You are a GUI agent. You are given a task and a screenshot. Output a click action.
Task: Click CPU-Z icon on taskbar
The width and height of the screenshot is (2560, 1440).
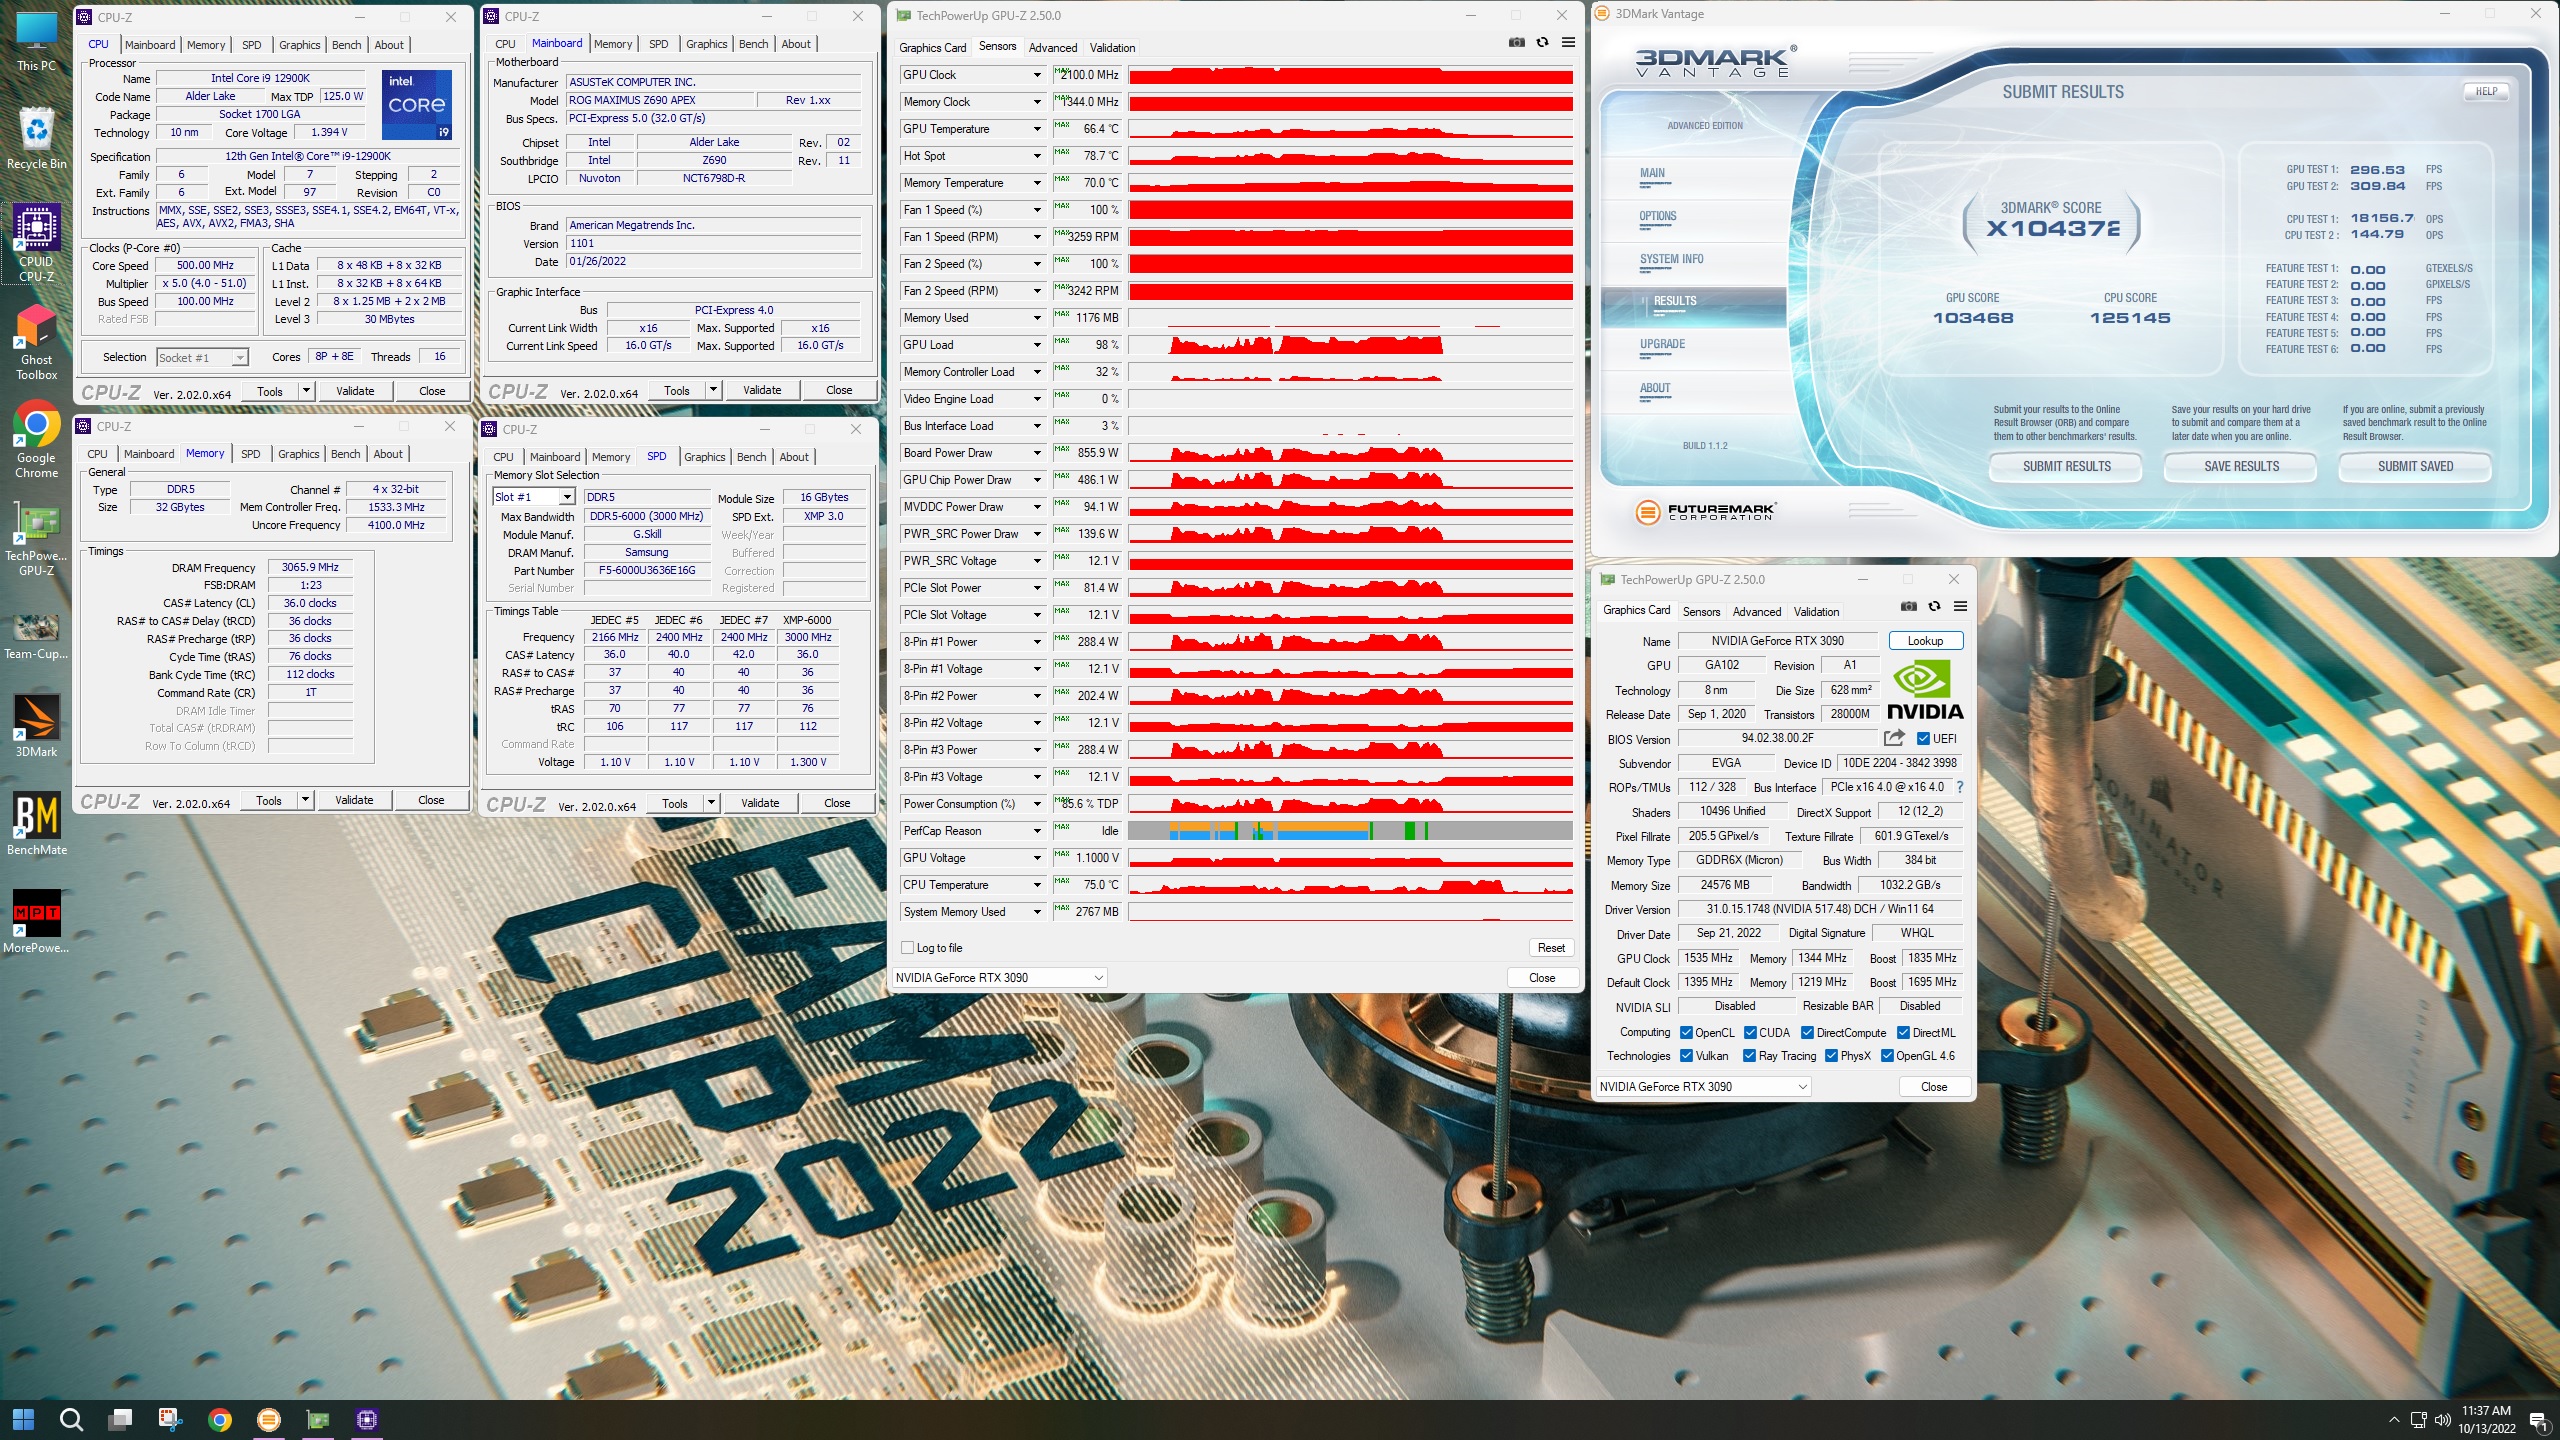[x=367, y=1419]
